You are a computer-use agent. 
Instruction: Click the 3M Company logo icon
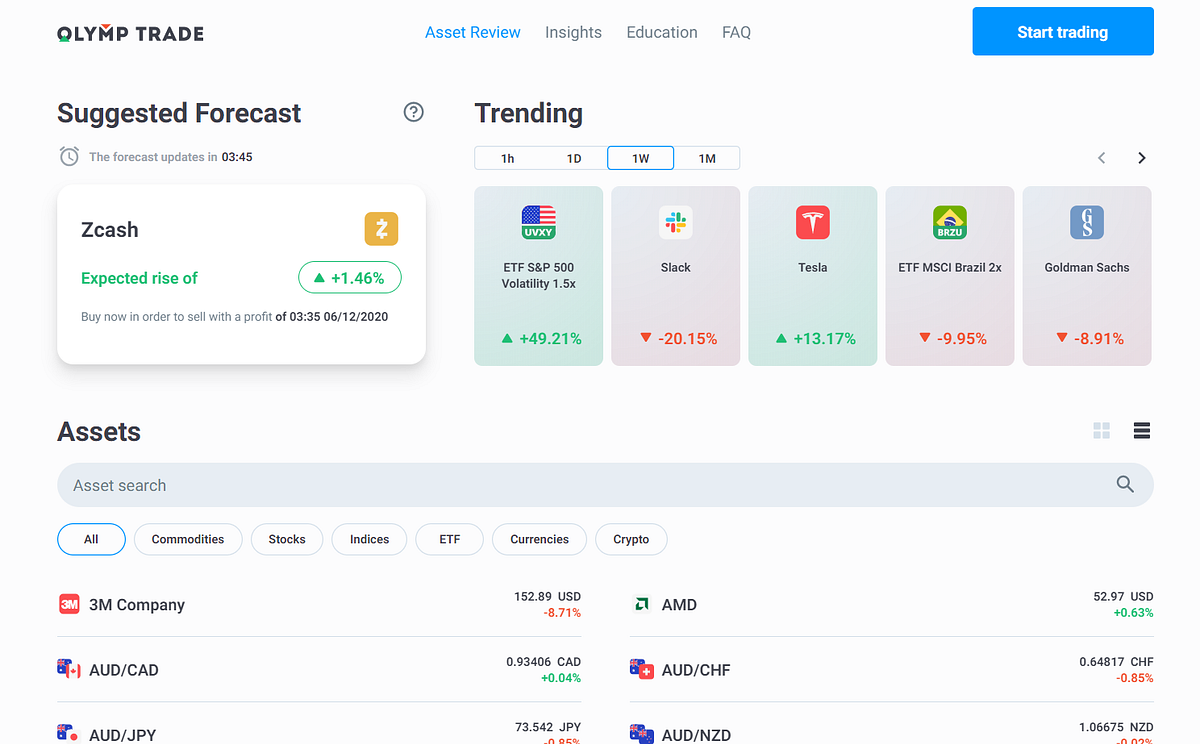69,604
